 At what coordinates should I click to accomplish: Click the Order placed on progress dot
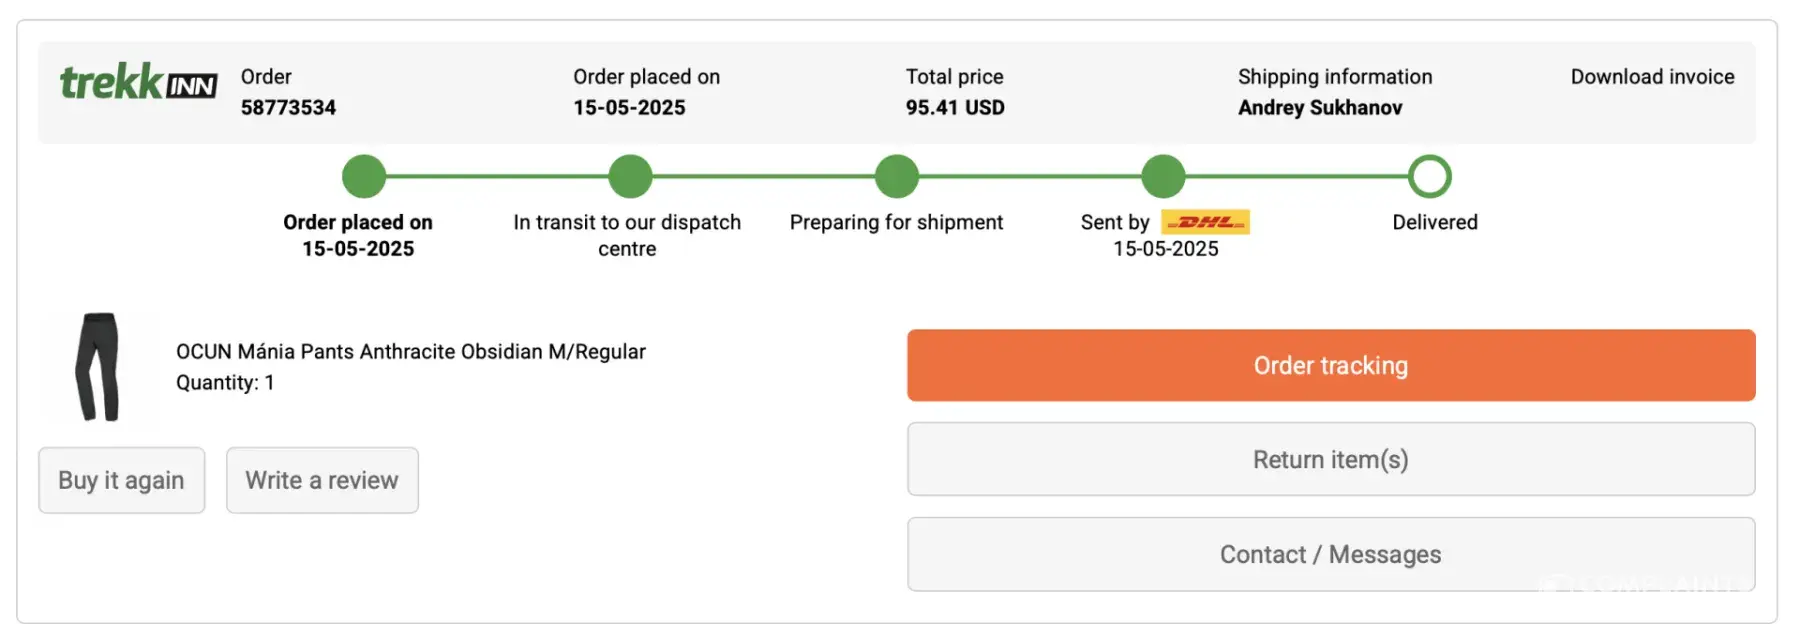coord(364,177)
